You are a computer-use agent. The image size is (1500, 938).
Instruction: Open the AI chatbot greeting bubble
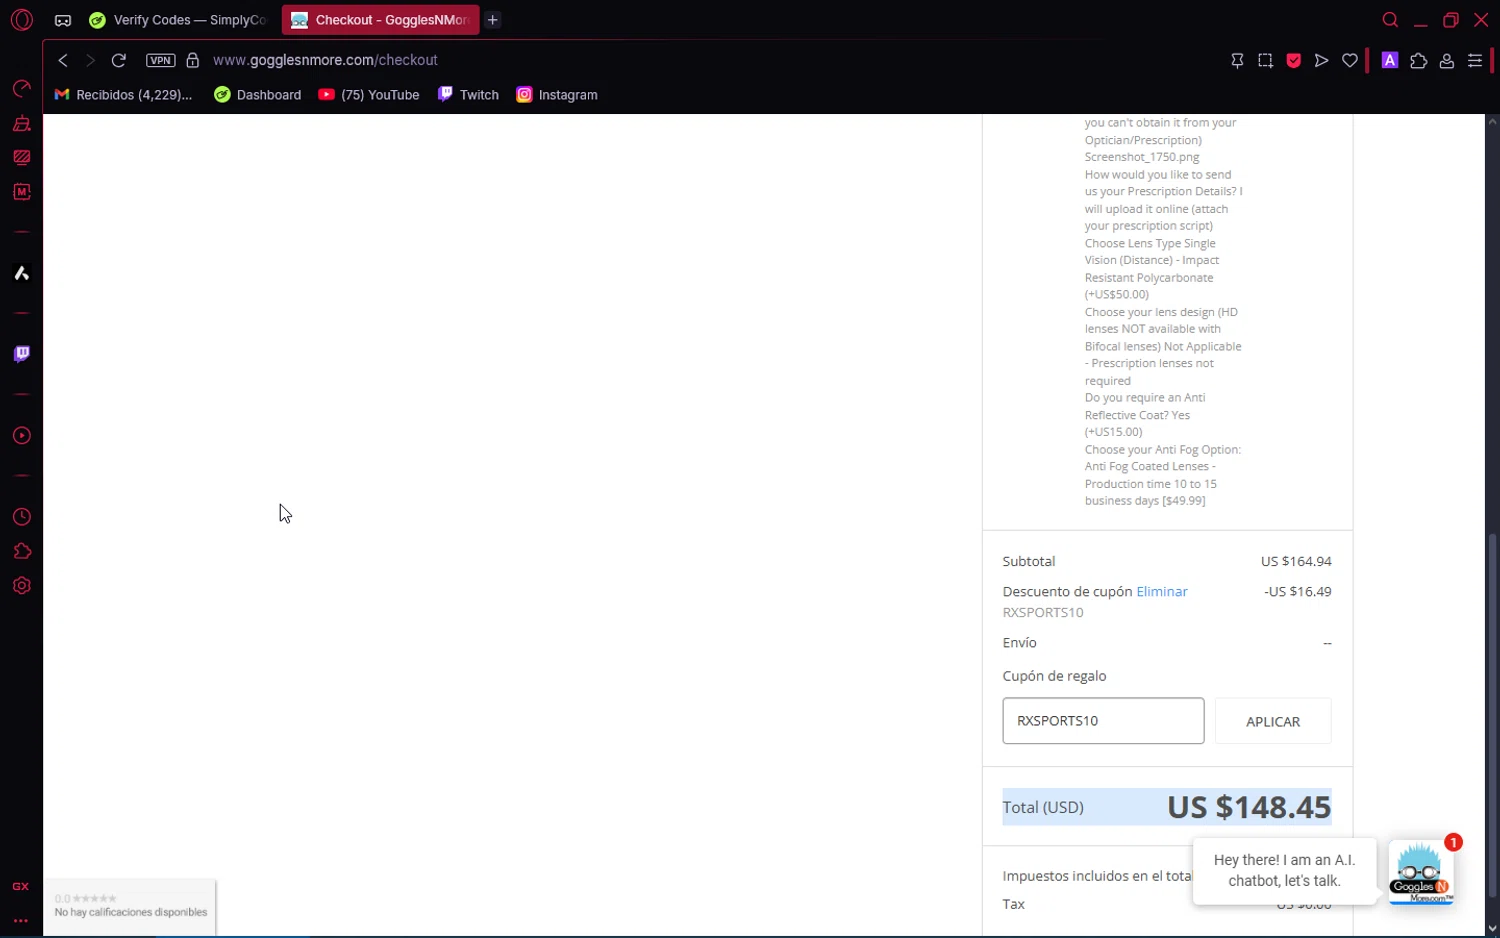[1284, 871]
